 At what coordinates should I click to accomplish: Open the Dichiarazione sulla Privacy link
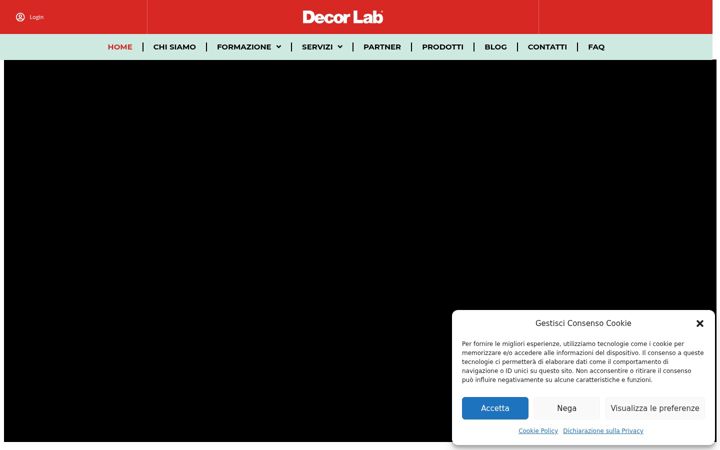click(603, 431)
